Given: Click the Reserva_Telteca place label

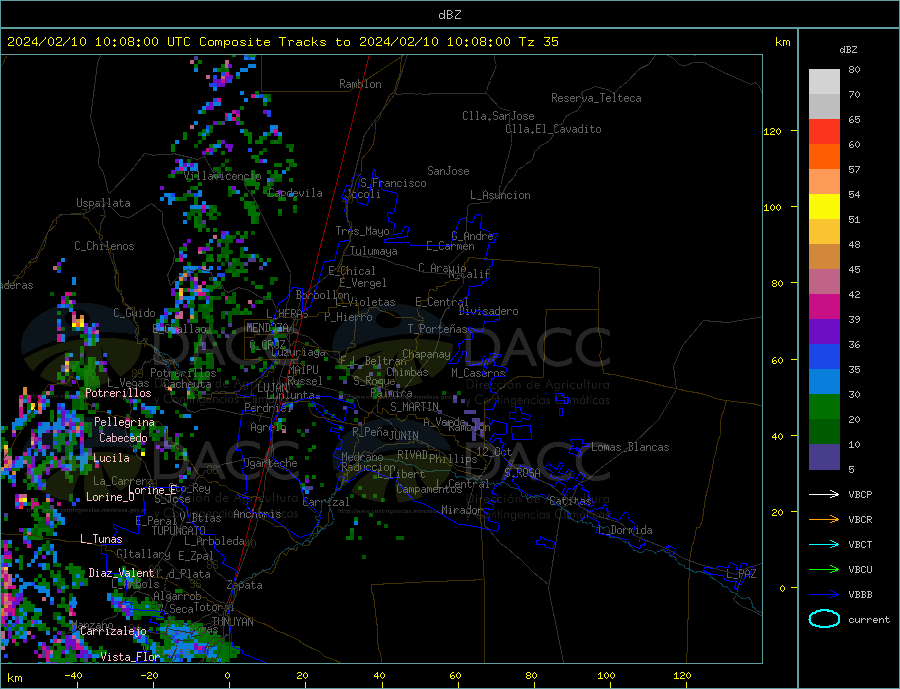Looking at the screenshot, I should click(x=596, y=98).
